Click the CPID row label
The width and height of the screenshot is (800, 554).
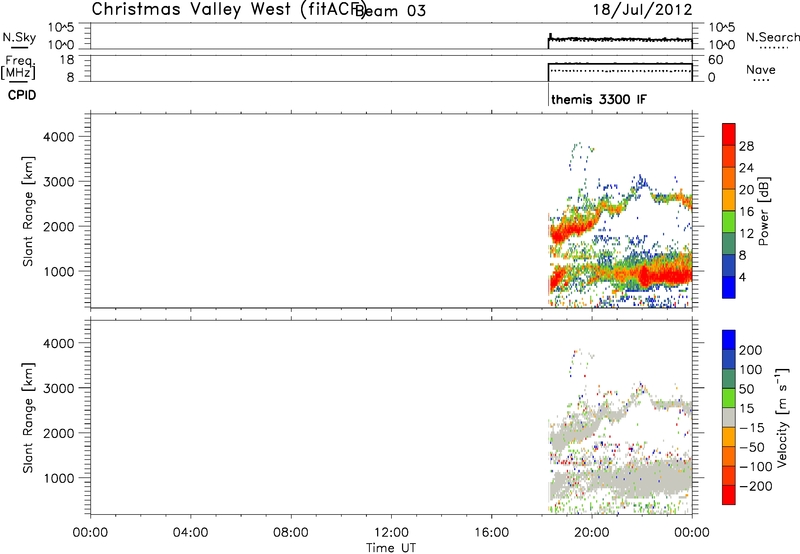22,95
